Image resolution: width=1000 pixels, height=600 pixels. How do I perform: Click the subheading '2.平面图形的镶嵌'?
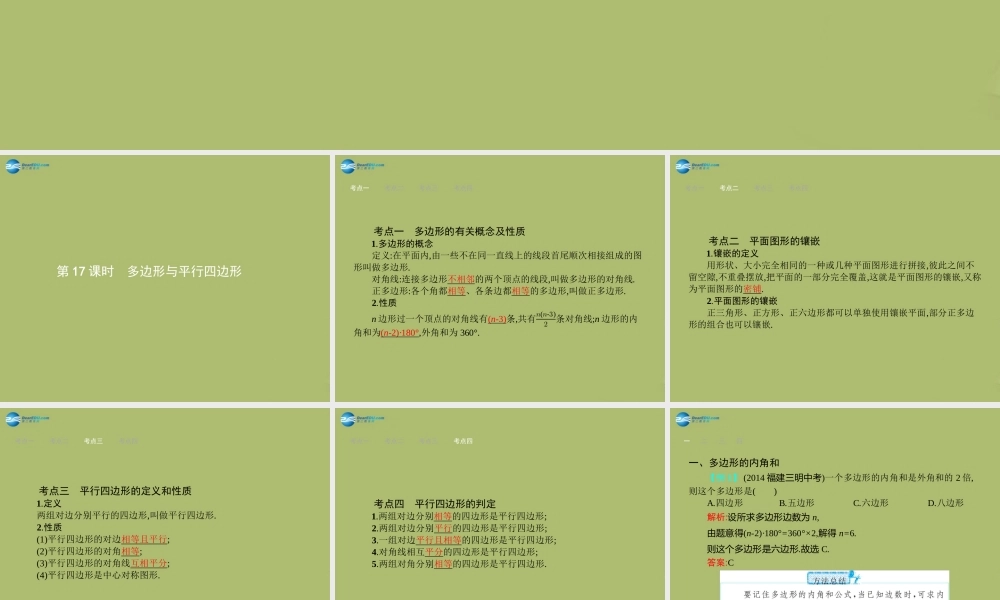742,300
